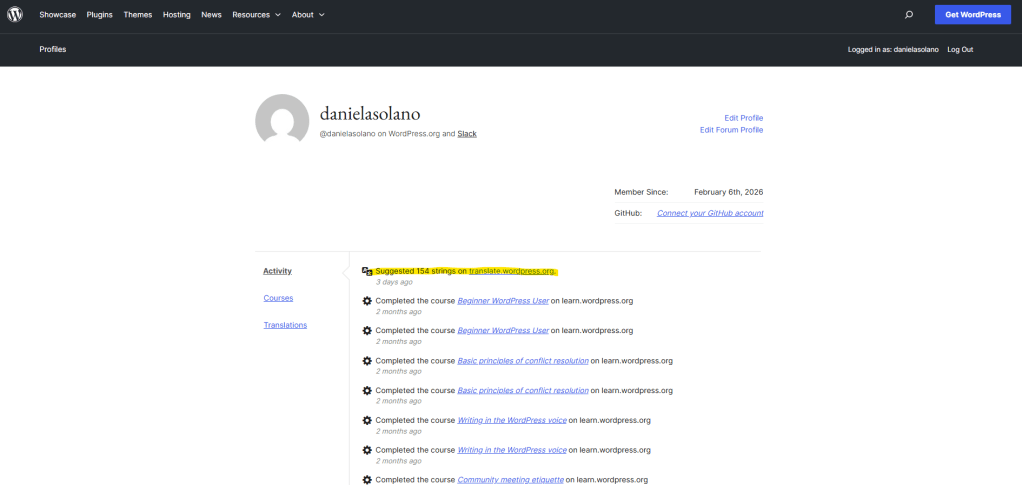Image resolution: width=1022 pixels, height=485 pixels.
Task: Select the Activity tab
Action: click(x=277, y=271)
